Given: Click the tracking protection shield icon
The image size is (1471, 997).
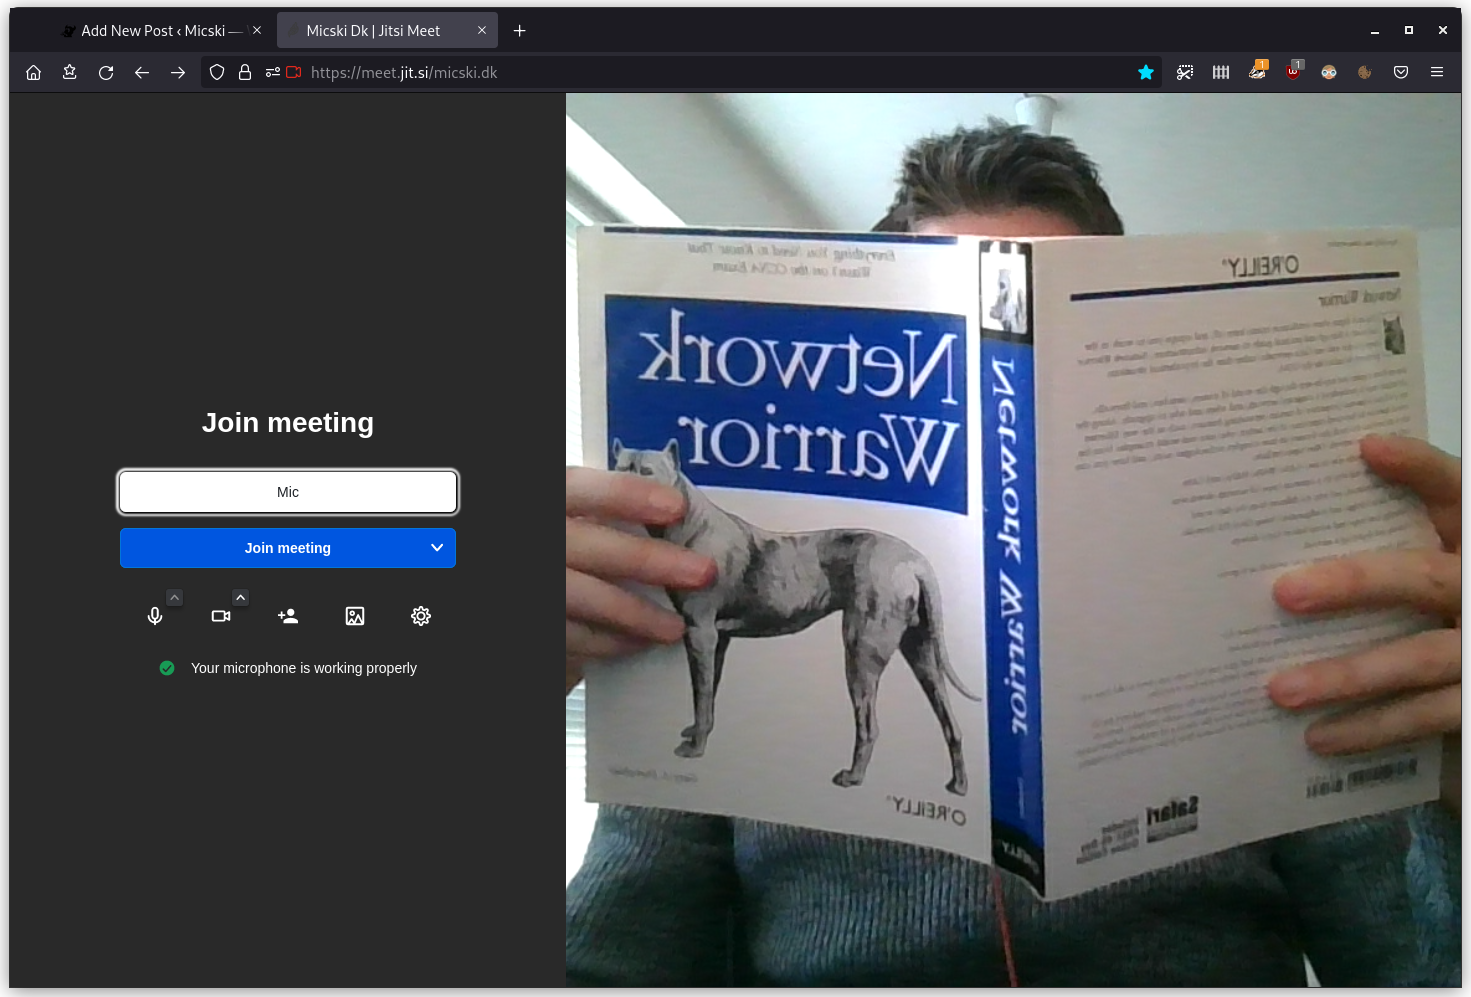Looking at the screenshot, I should pyautogui.click(x=217, y=72).
